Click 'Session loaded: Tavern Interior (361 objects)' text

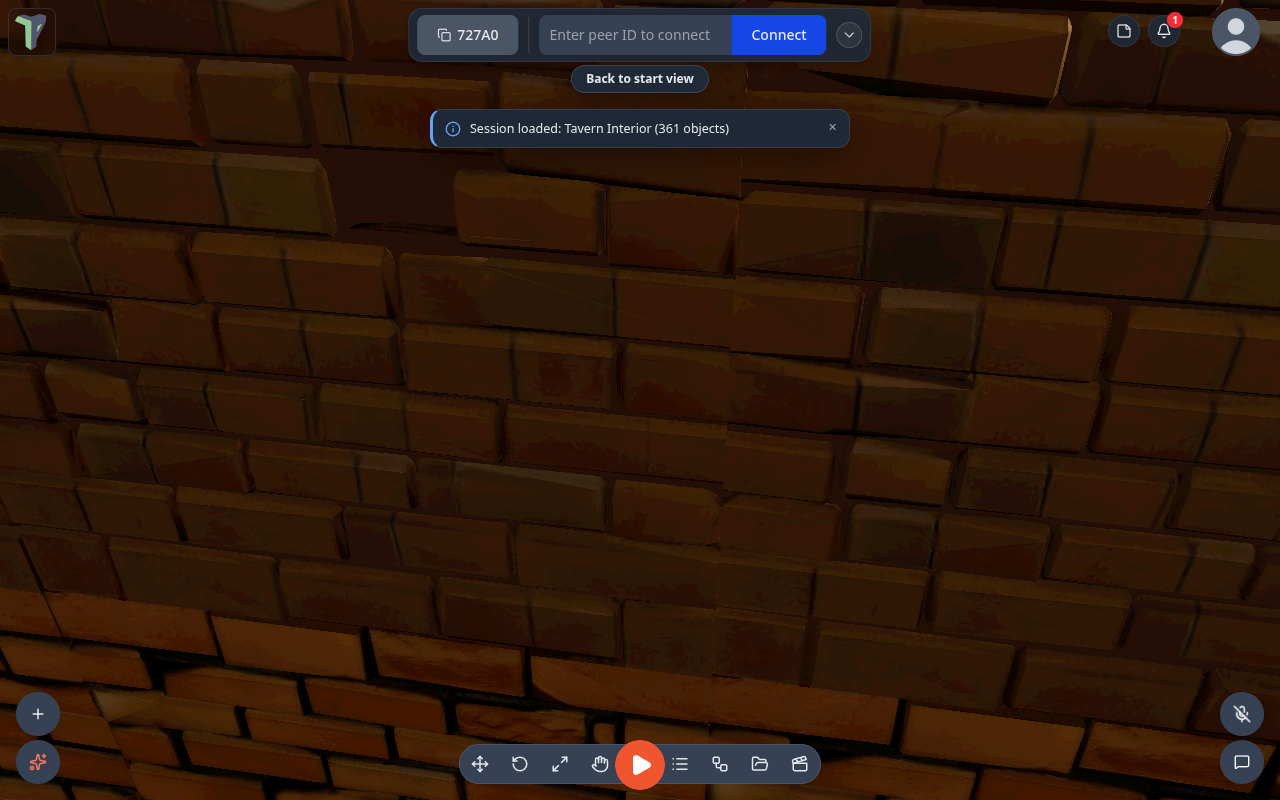tap(599, 129)
